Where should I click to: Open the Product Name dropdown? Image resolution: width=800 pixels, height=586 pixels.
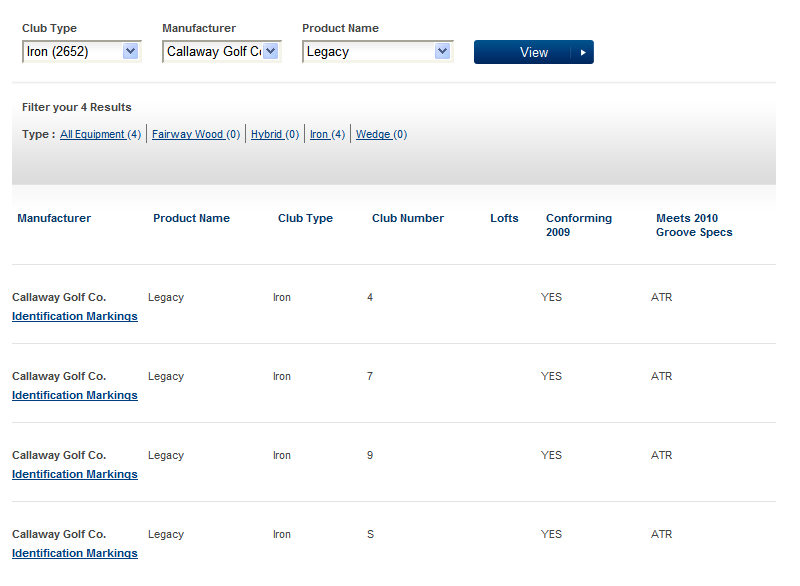[378, 52]
